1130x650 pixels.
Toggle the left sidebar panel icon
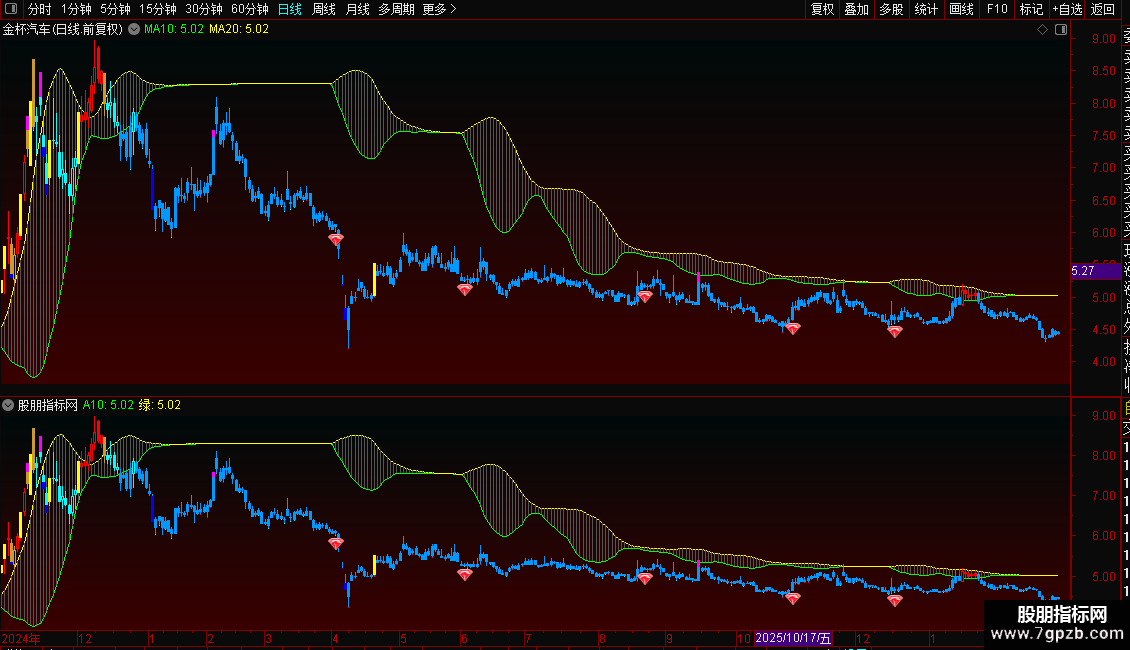click(11, 9)
